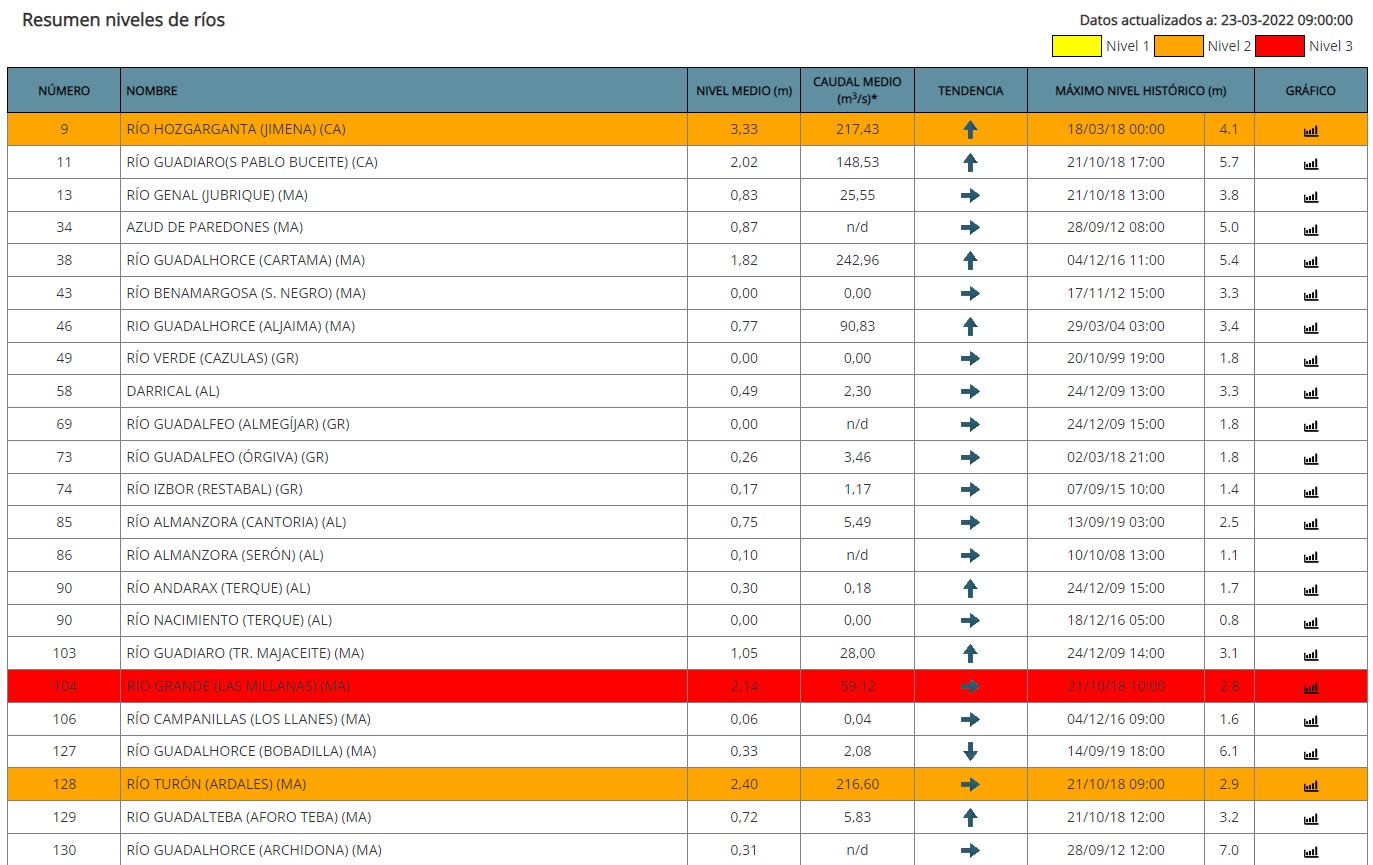
Task: Open chart icon for Río Genal (Jubrique)
Action: (1310, 196)
